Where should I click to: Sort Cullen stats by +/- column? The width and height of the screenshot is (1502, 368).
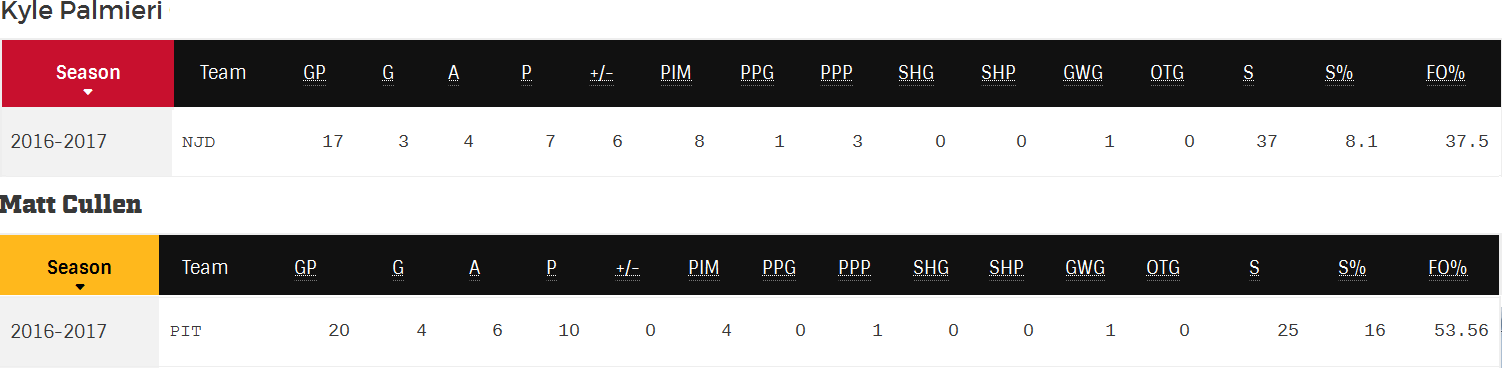pos(627,268)
